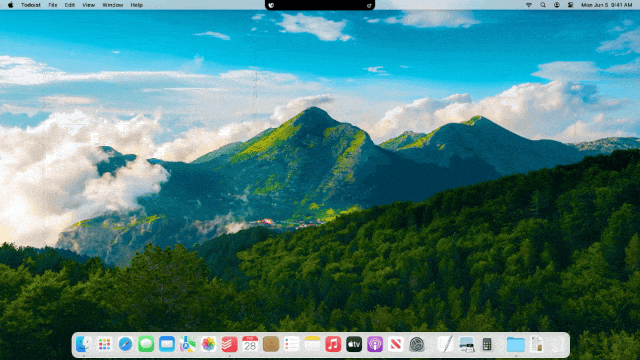Click the red Todoist dock icon

tap(229, 344)
